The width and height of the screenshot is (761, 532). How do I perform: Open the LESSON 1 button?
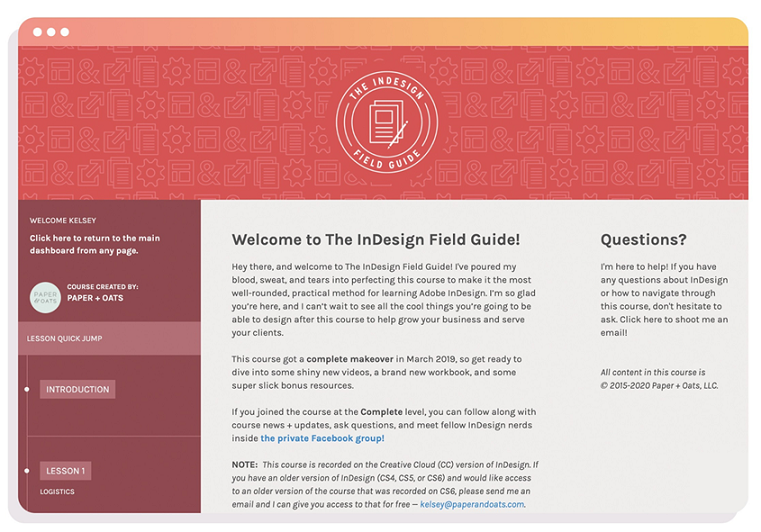pyautogui.click(x=66, y=471)
